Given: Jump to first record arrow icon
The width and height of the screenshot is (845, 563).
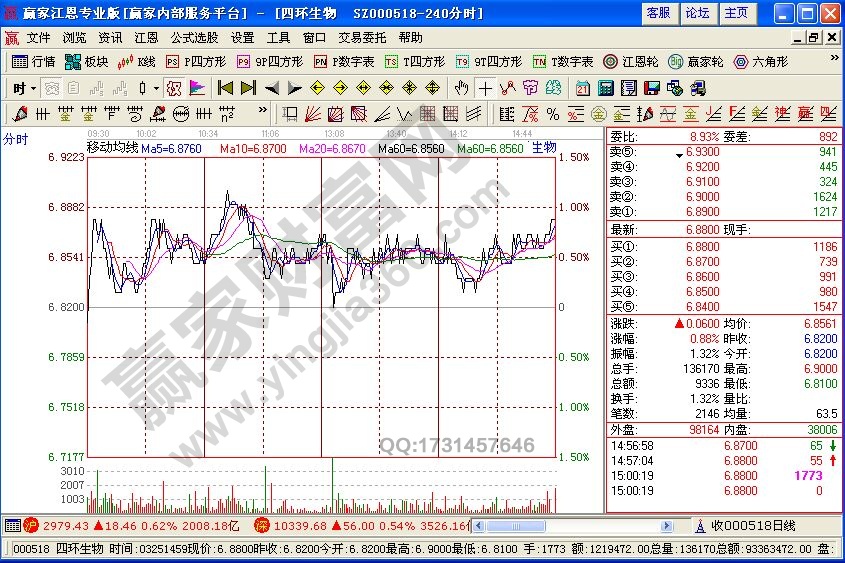Looking at the screenshot, I should [x=225, y=88].
